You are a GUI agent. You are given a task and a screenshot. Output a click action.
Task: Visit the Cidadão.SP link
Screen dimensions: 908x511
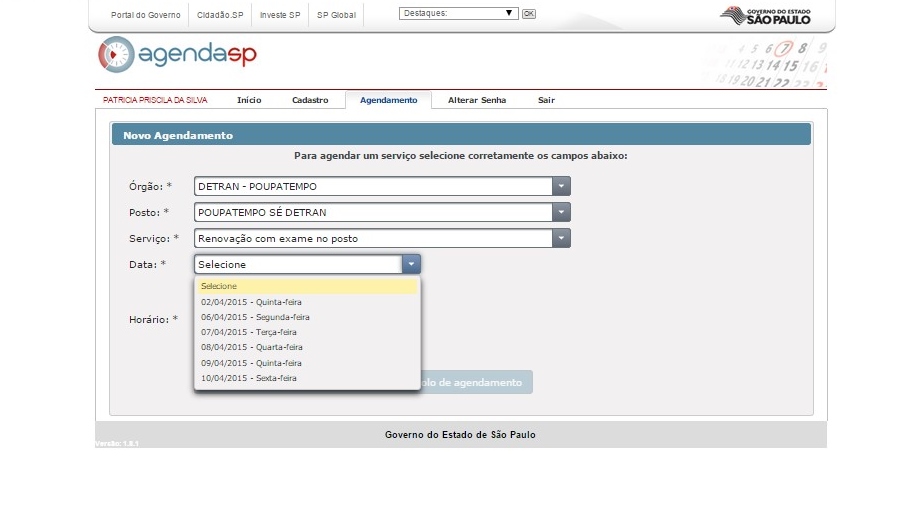(x=220, y=15)
